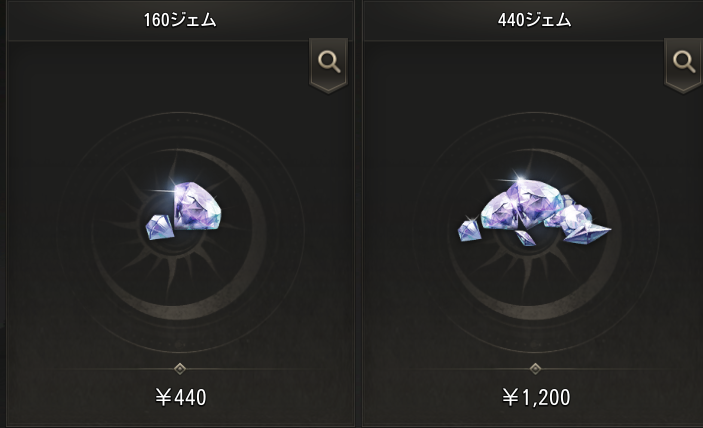
Task: Click the small blue gem in 160ジェム pack
Action: (160, 227)
